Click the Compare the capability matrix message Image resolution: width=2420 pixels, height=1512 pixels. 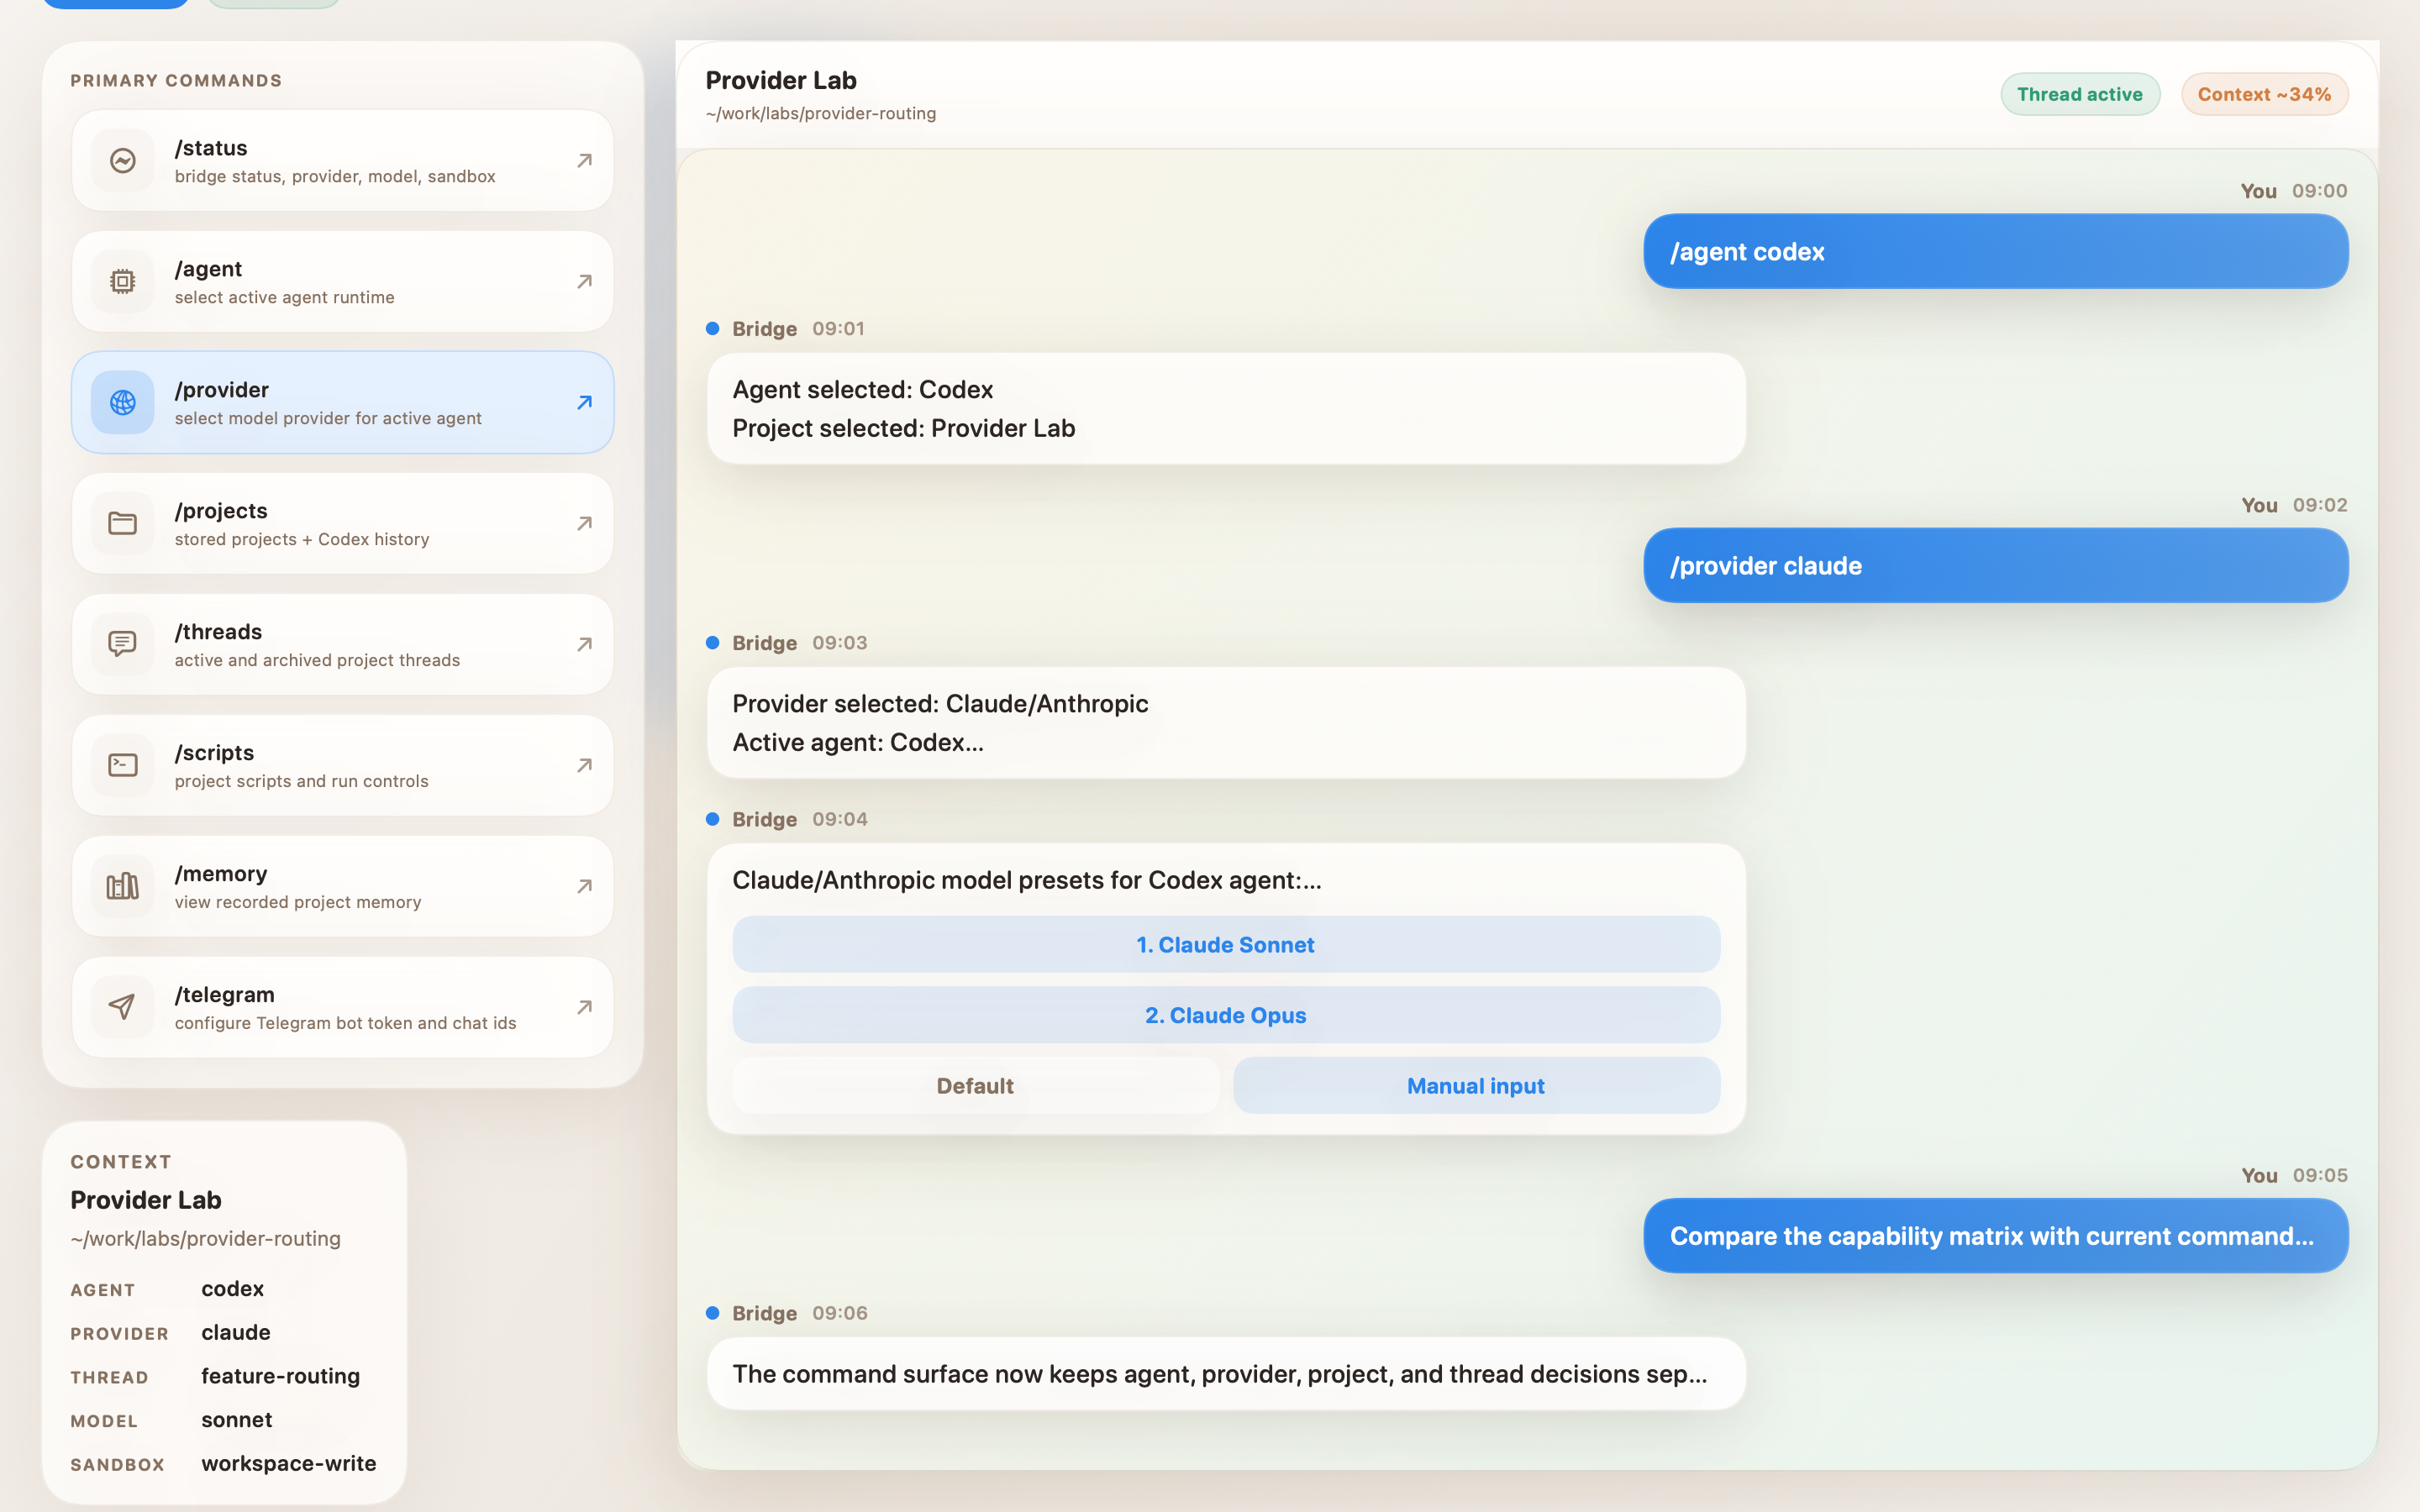coord(1996,1236)
